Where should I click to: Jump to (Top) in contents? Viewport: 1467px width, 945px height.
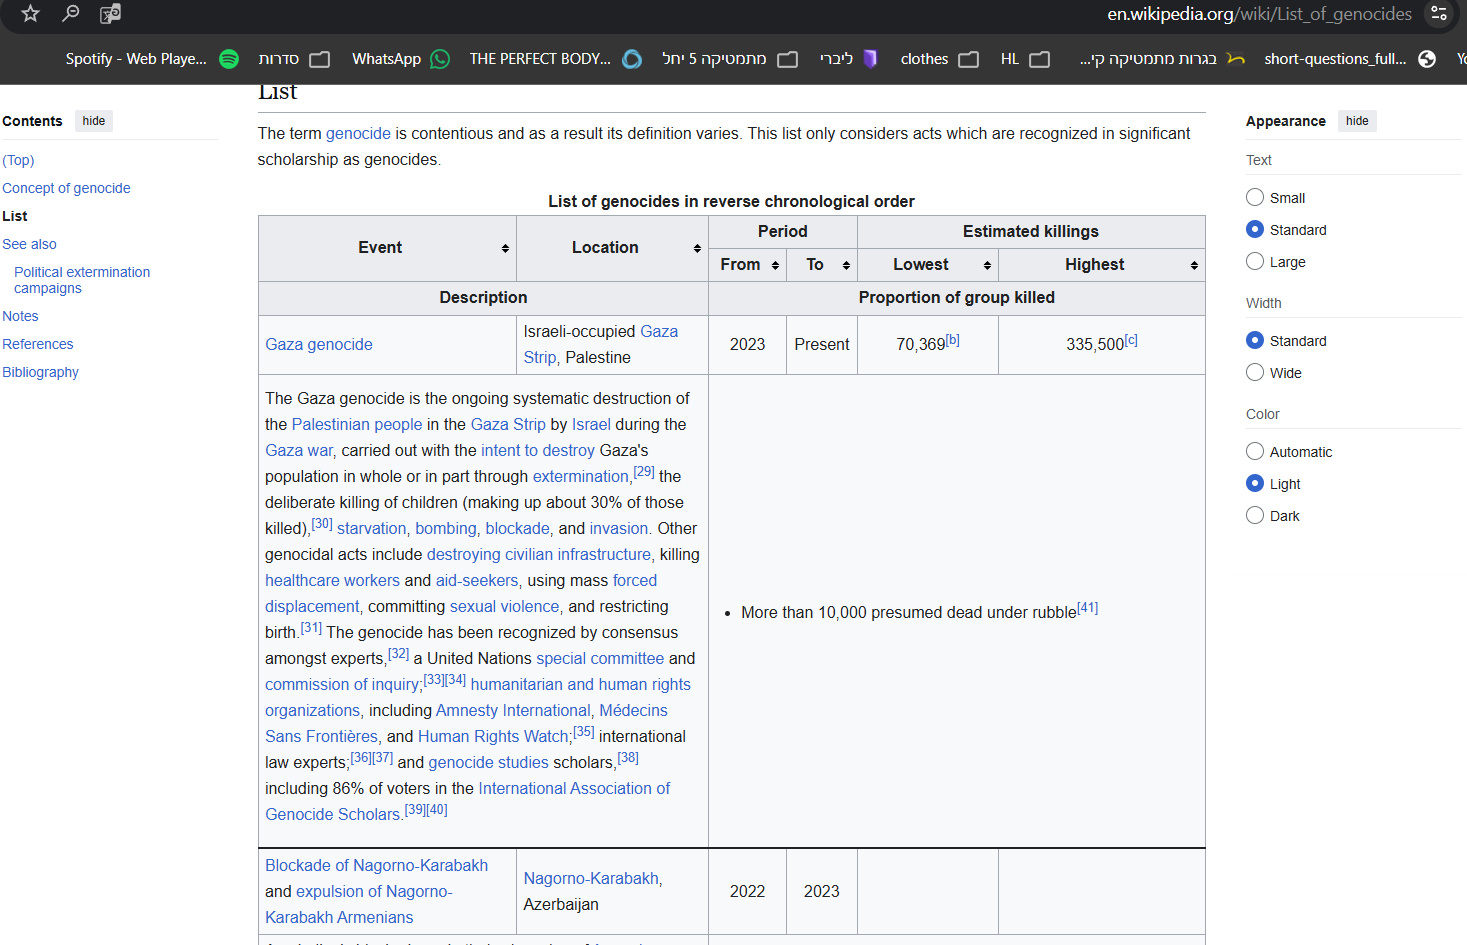point(18,160)
